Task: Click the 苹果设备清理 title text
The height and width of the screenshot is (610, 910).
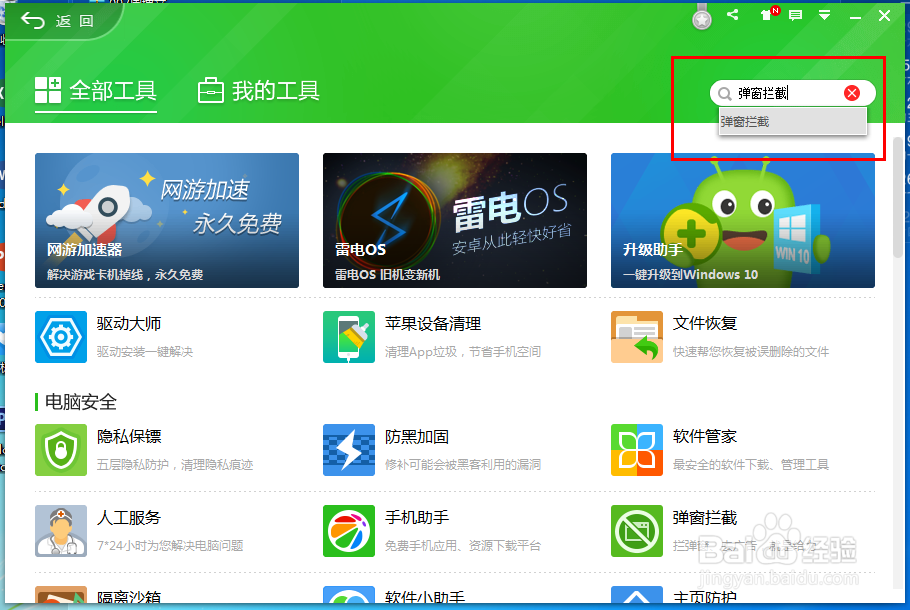Action: pyautogui.click(x=433, y=324)
